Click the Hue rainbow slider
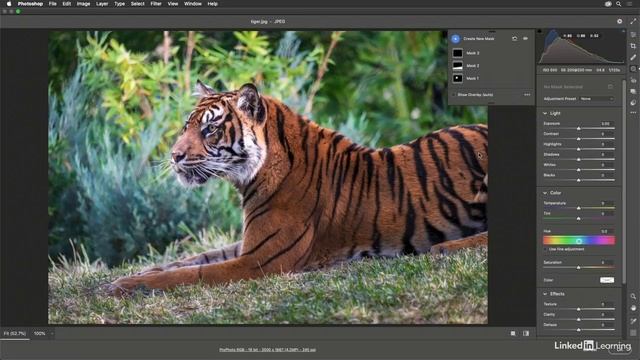Image resolution: width=640 pixels, height=360 pixels. (x=579, y=241)
